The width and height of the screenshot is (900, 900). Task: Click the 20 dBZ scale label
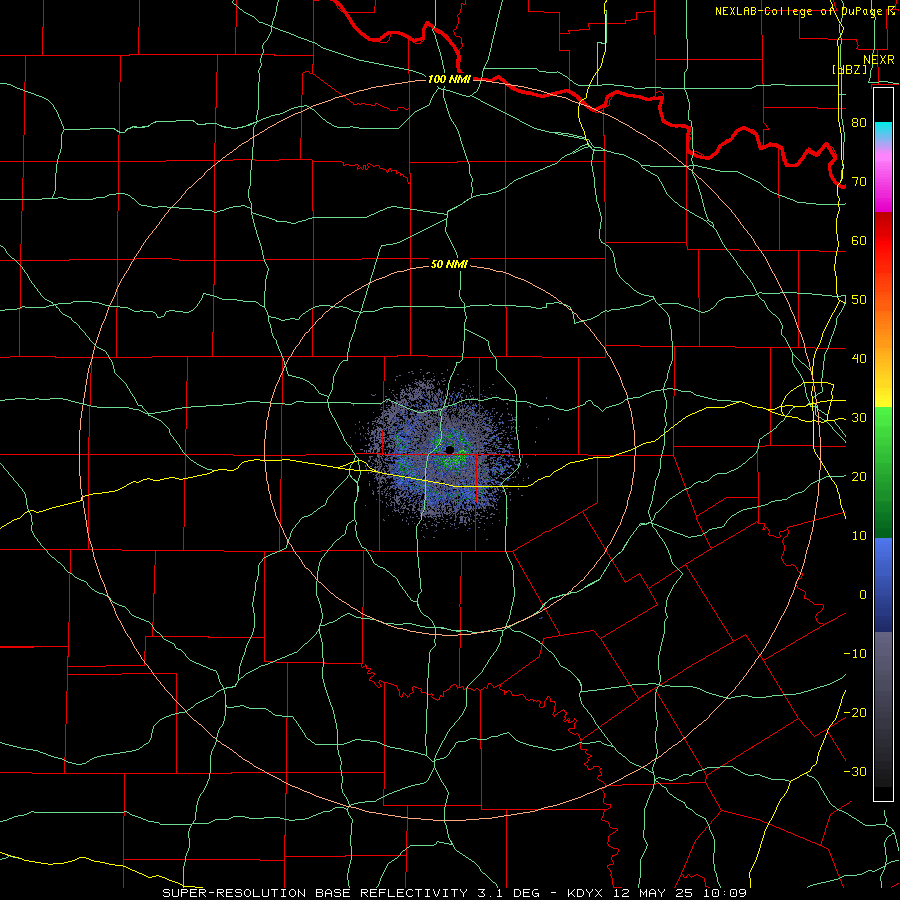click(859, 476)
